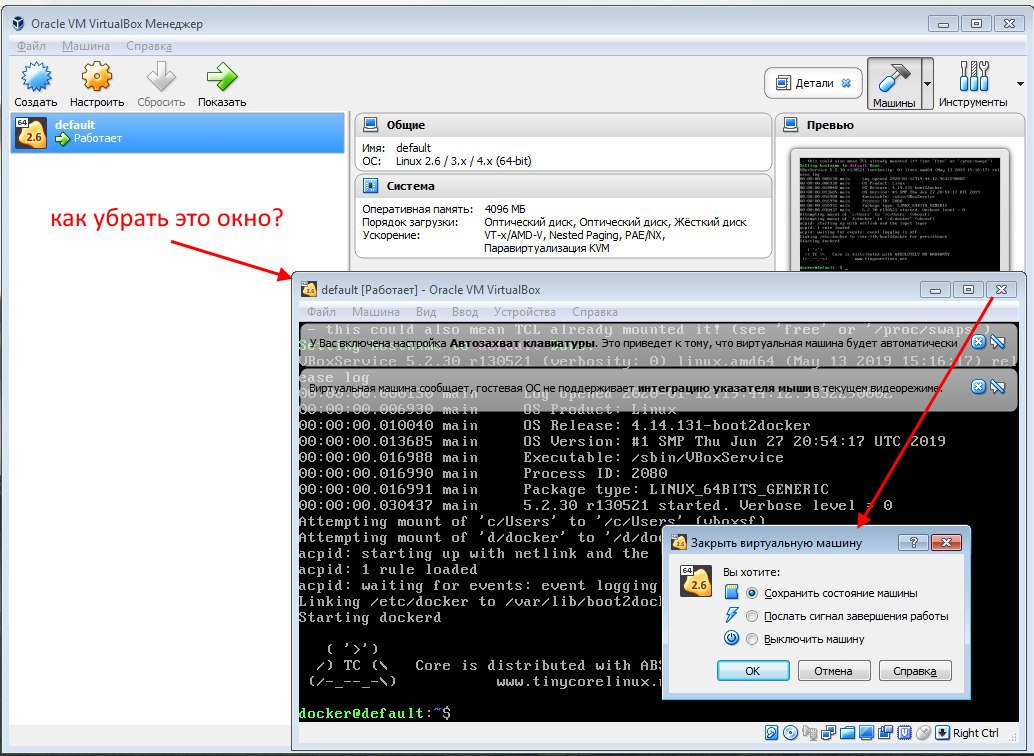This screenshot has width=1034, height=756.
Task: Click CPU virtualization features status icon
Action: point(904,732)
